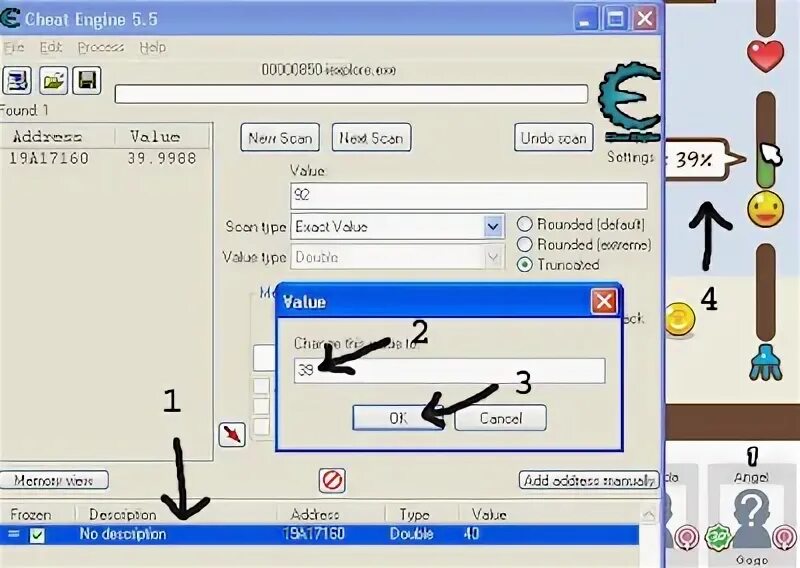The height and width of the screenshot is (568, 800).
Task: Select Rounded (default) radio option
Action: pyautogui.click(x=524, y=224)
